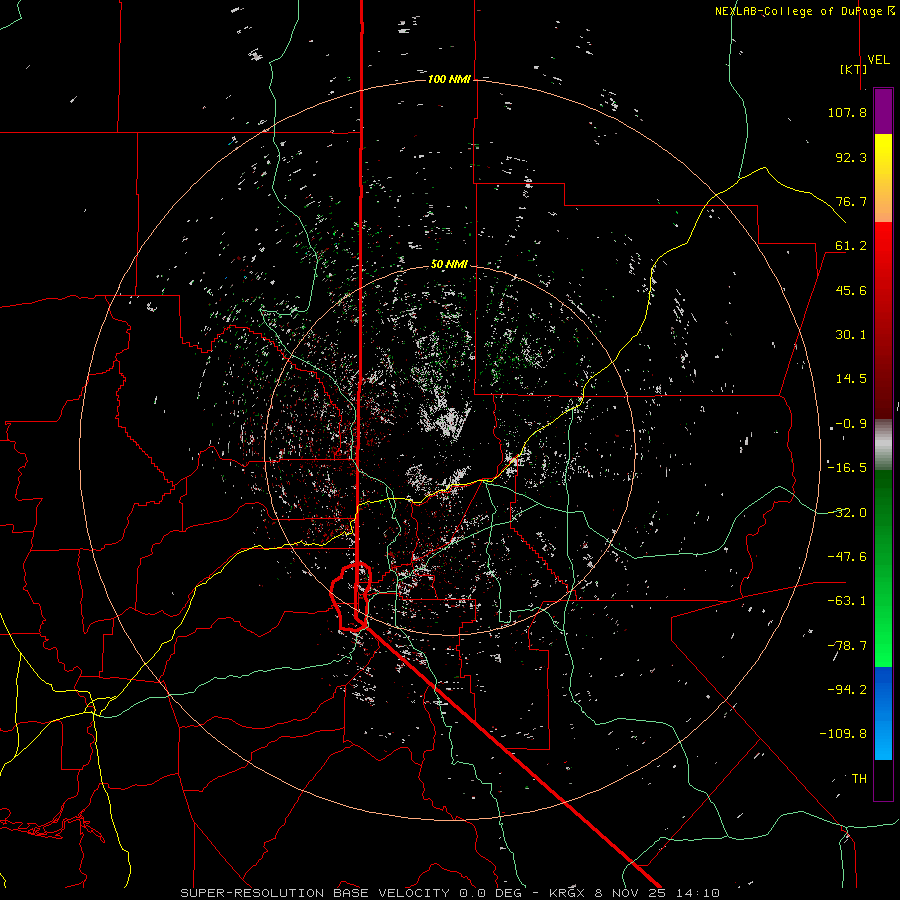Screen dimensions: 900x900
Task: Select the -94.2 velocity scale value
Action: [x=847, y=689]
